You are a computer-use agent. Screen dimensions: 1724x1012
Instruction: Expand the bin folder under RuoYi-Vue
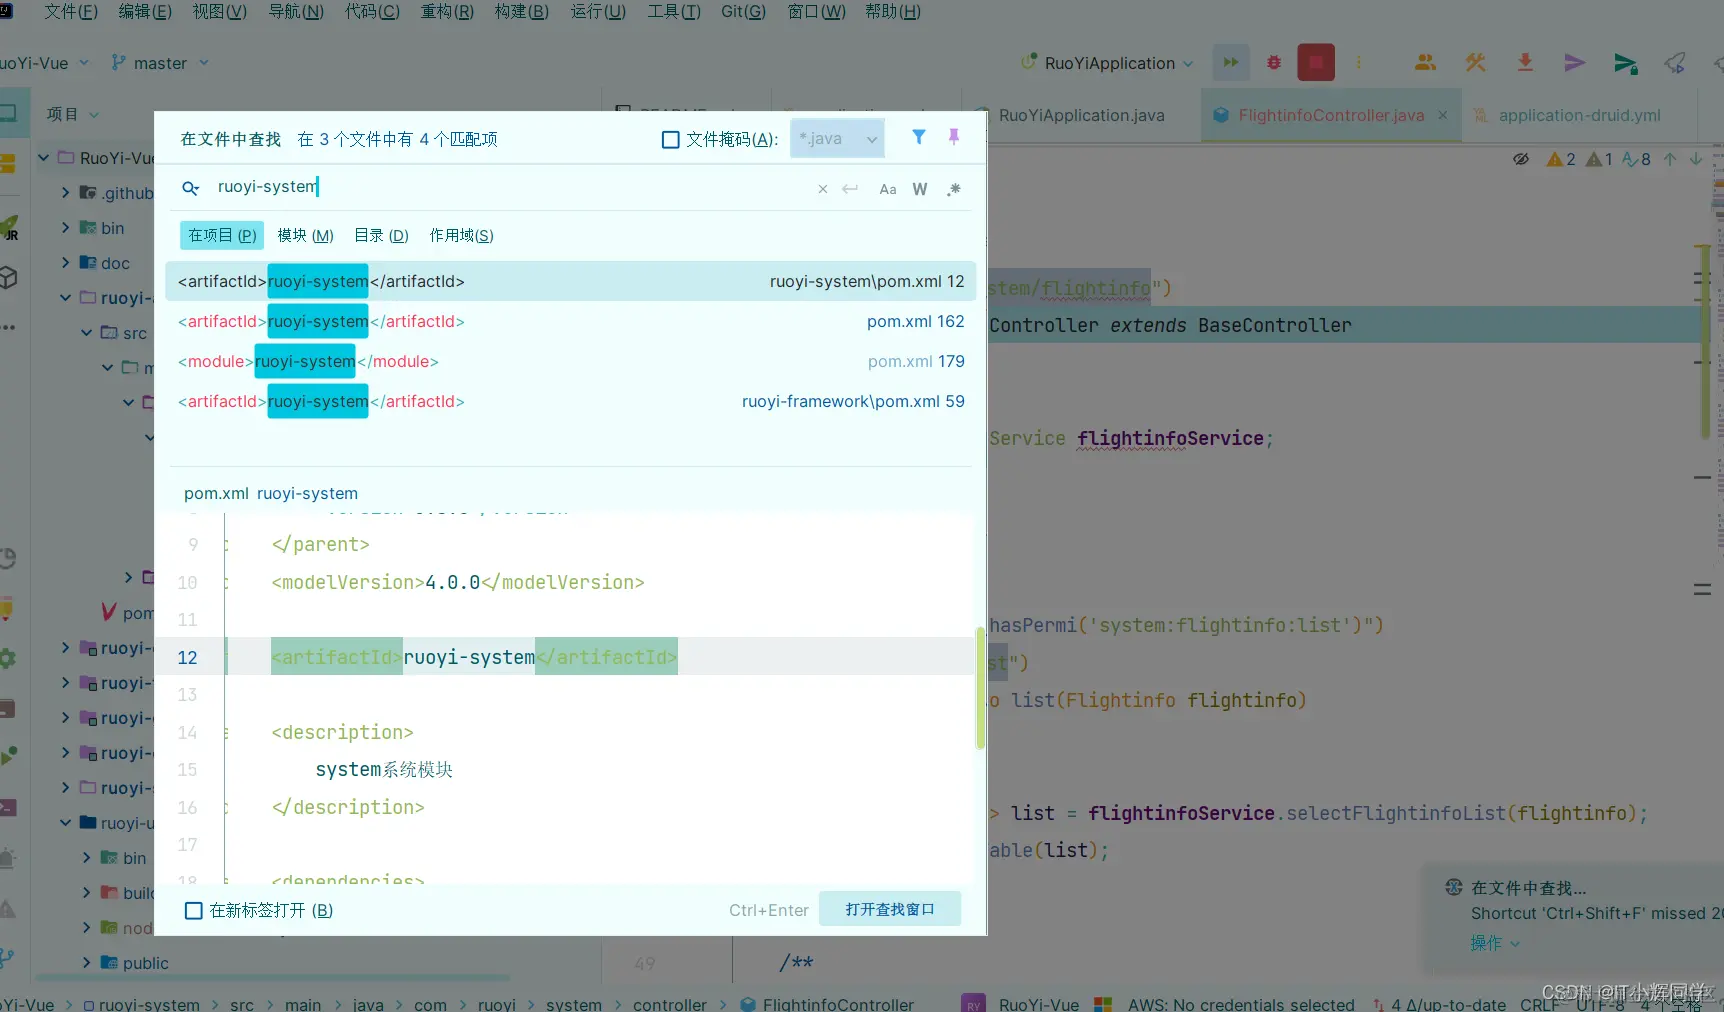(x=65, y=227)
